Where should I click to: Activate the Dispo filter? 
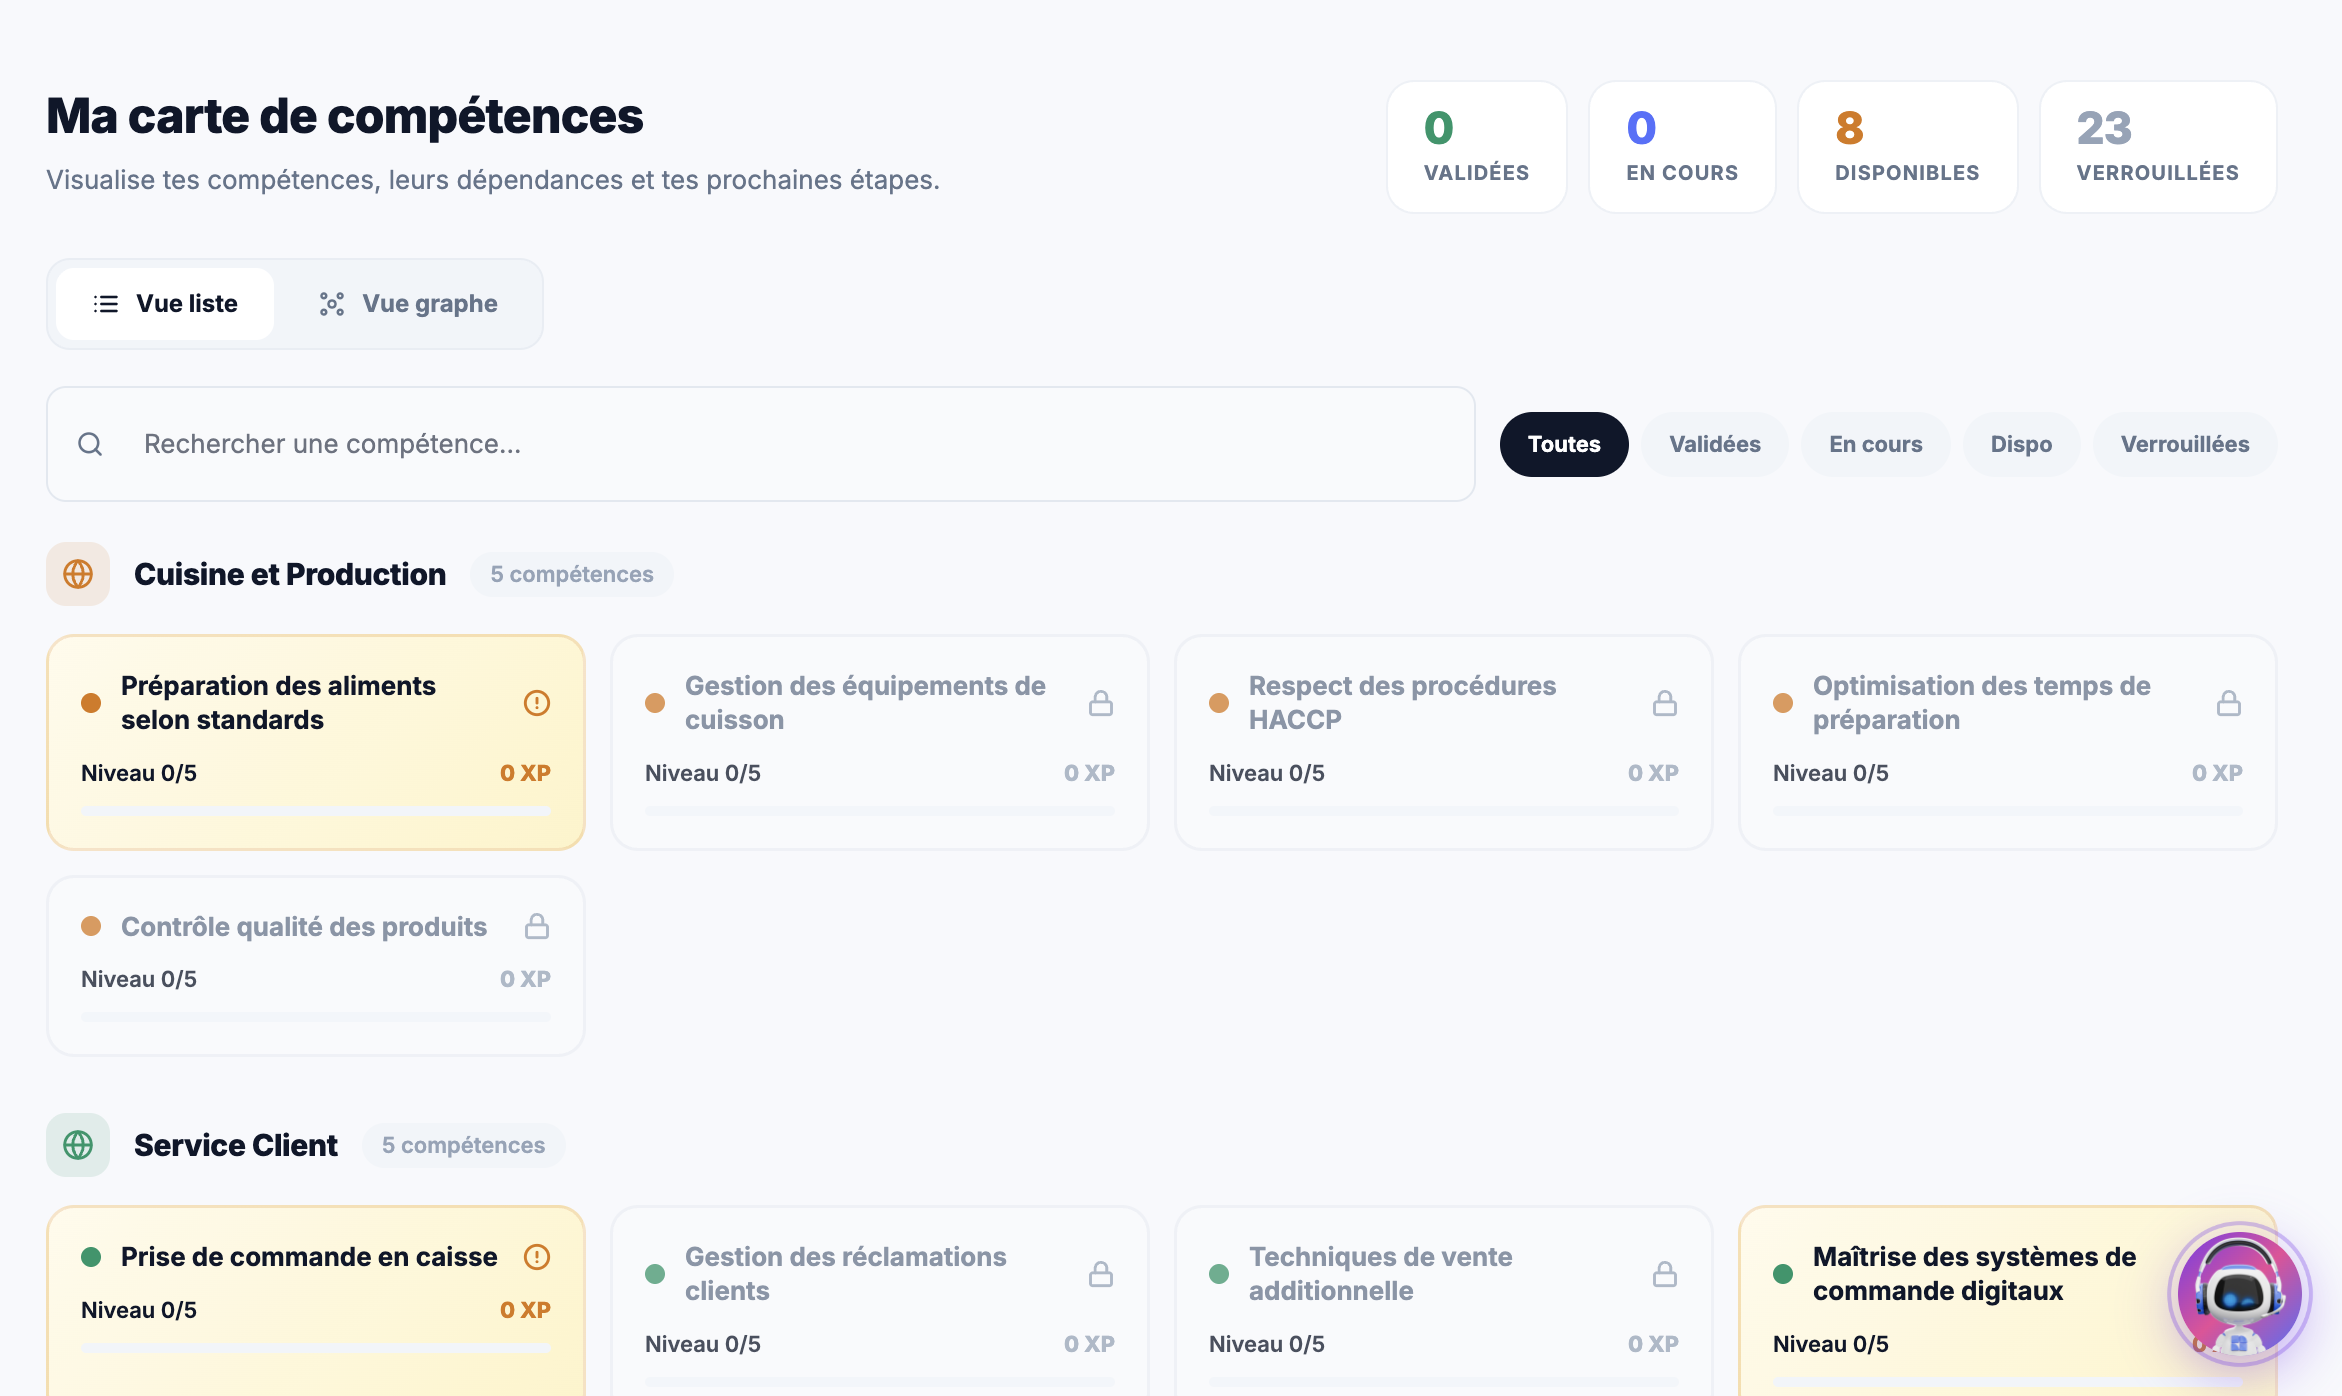click(2020, 443)
